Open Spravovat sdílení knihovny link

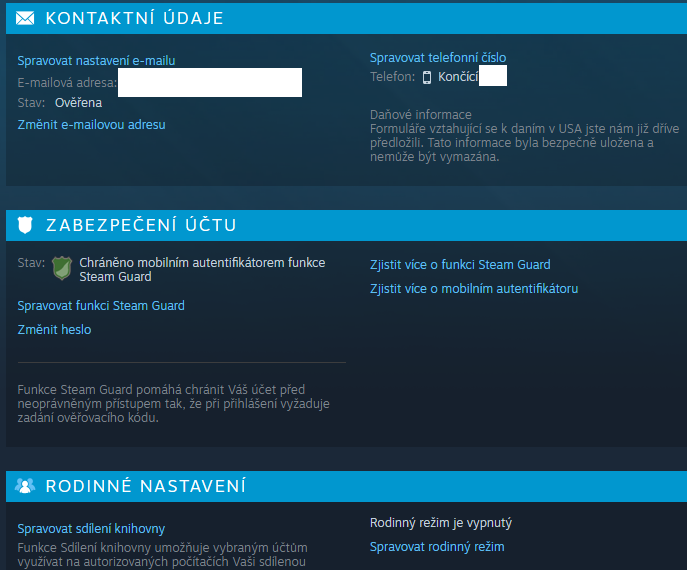tap(91, 528)
